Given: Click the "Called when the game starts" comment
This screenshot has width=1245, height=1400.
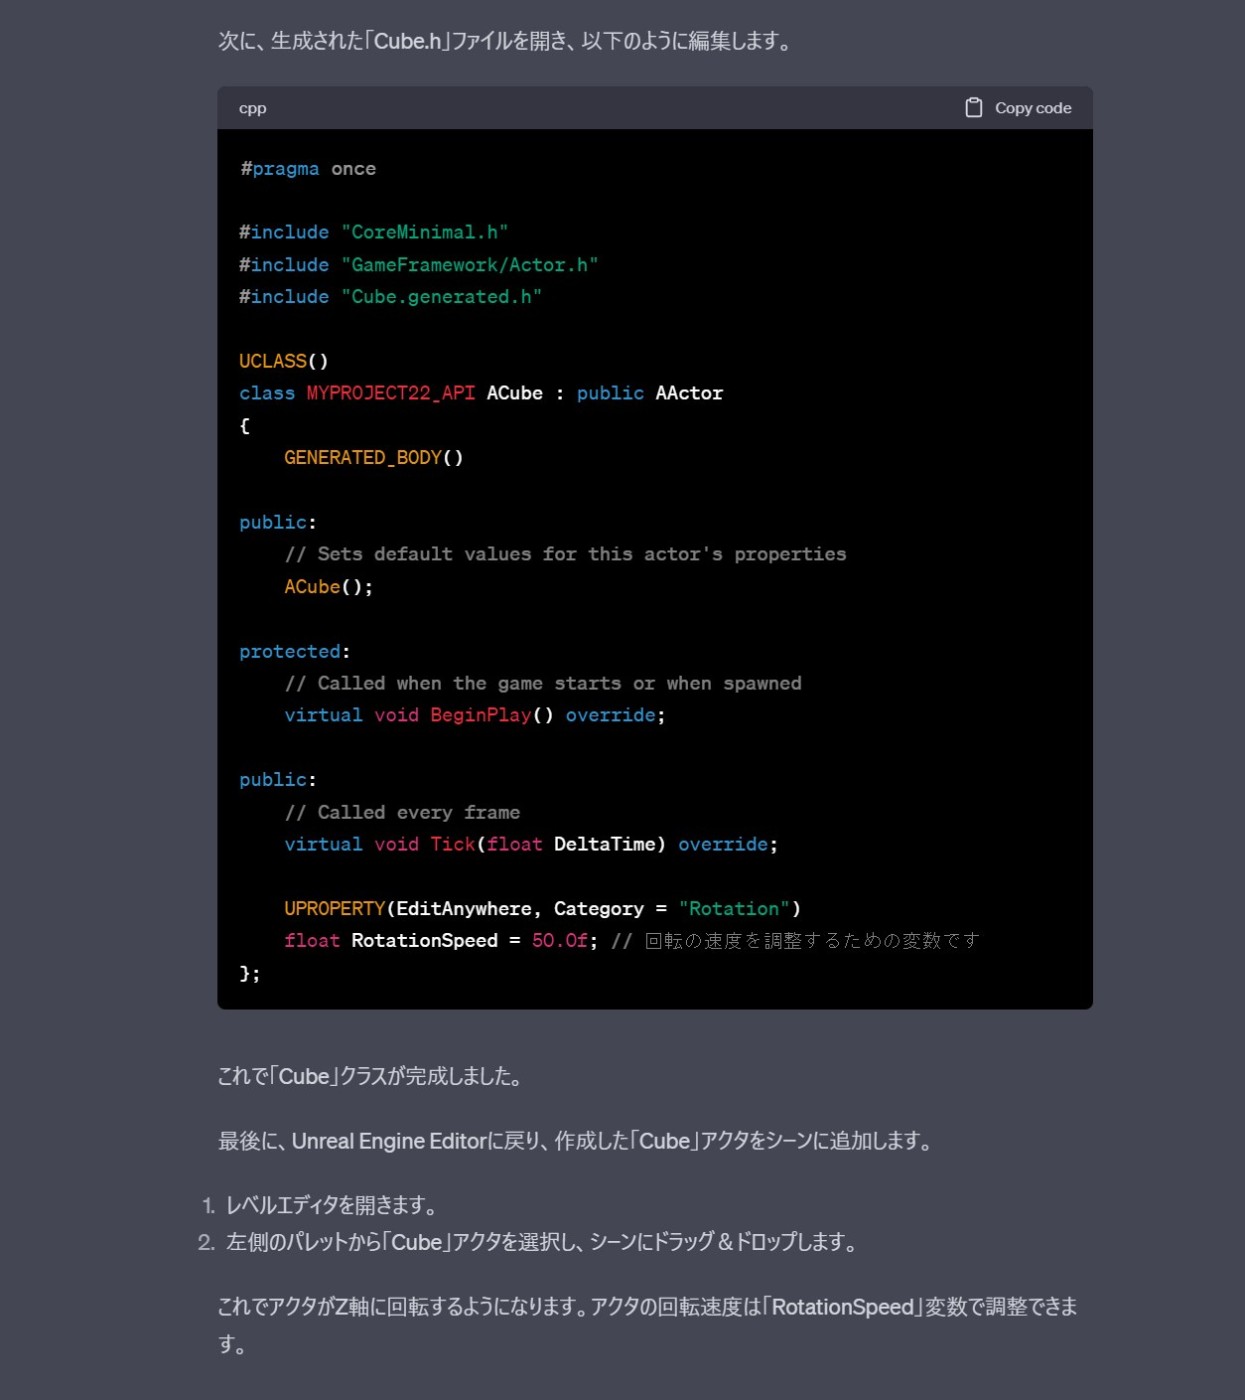Looking at the screenshot, I should 543,684.
